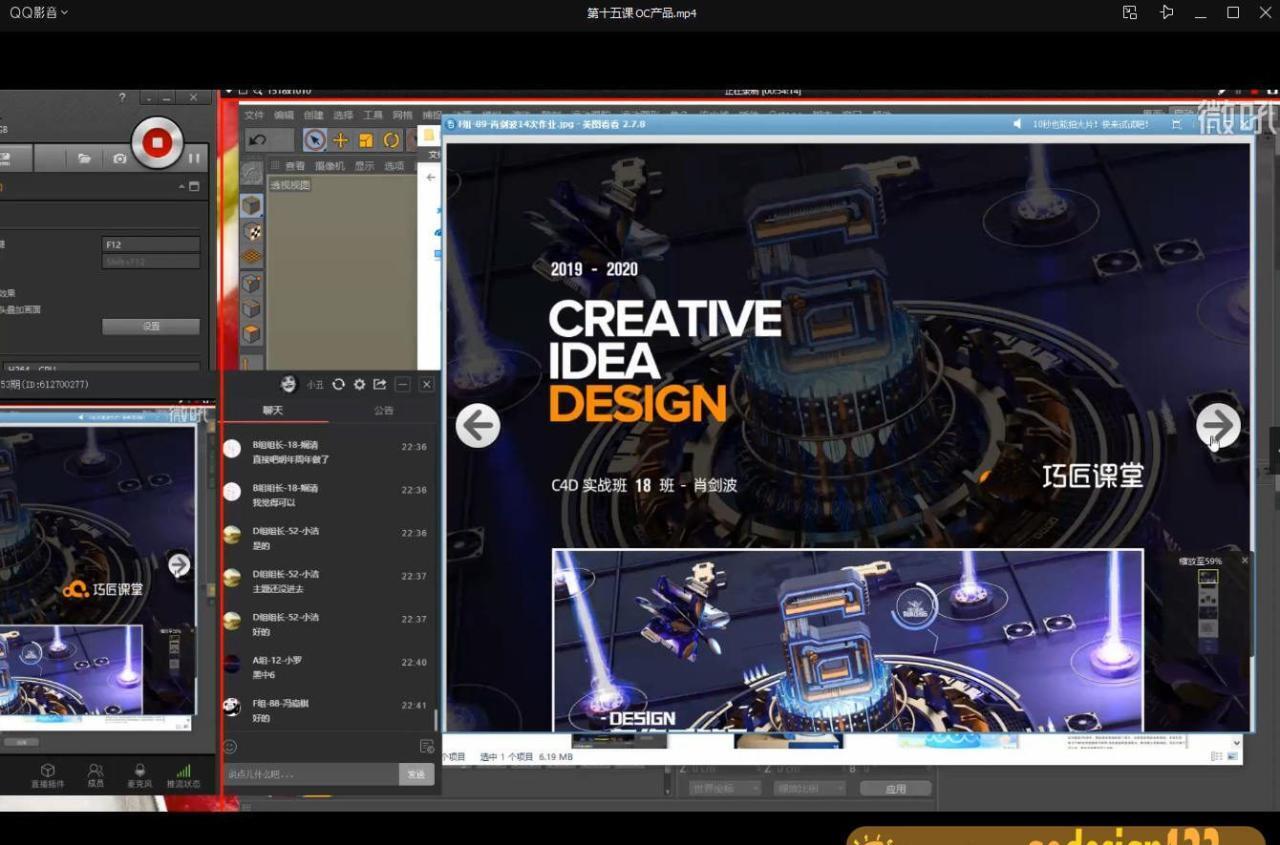Click the chat 发送 button

[417, 774]
